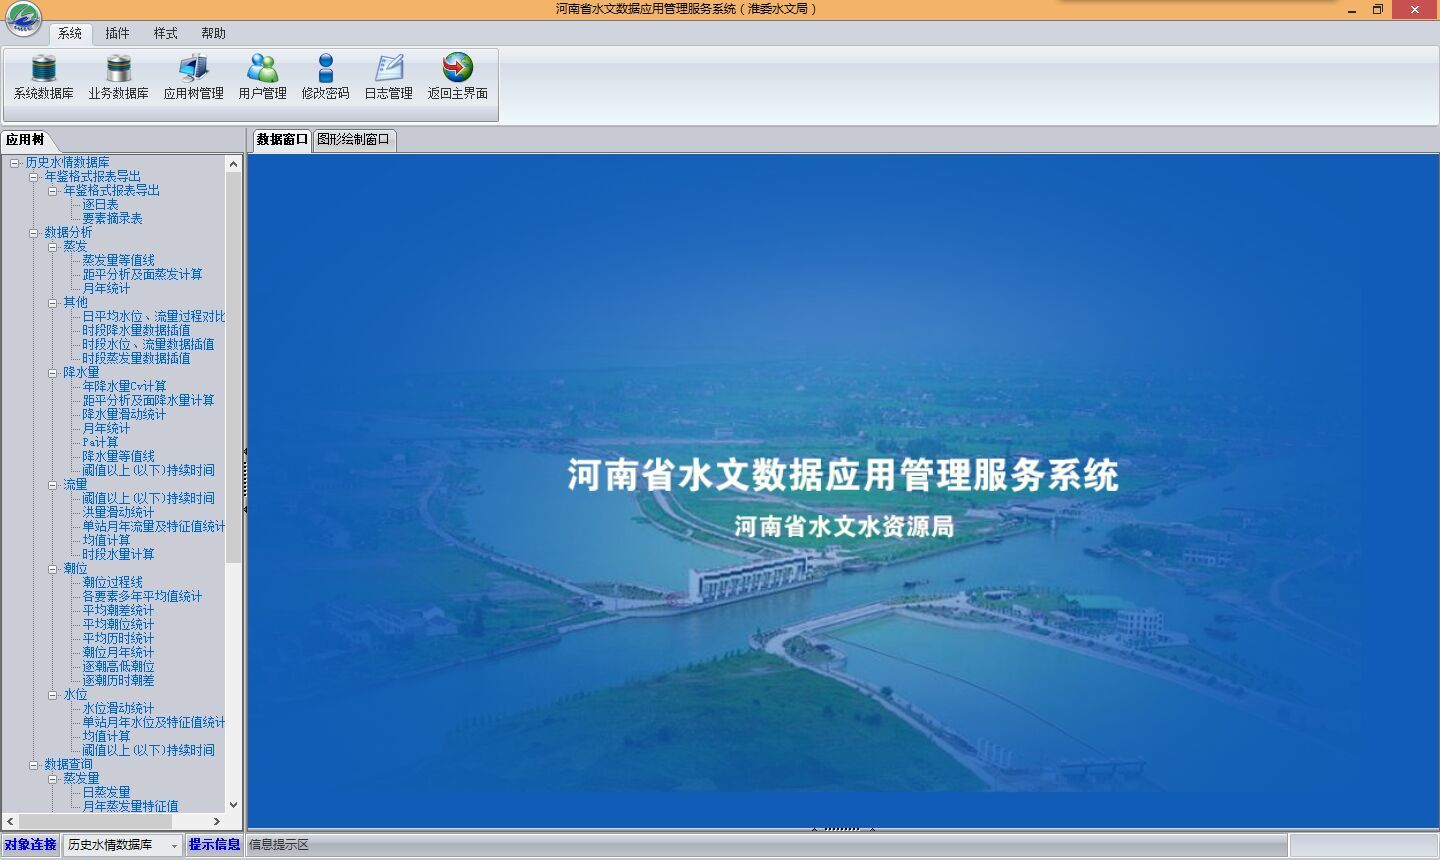Switch to the 图形绘制窗口 tab
Screen dimensions: 1440x860
(x=354, y=140)
